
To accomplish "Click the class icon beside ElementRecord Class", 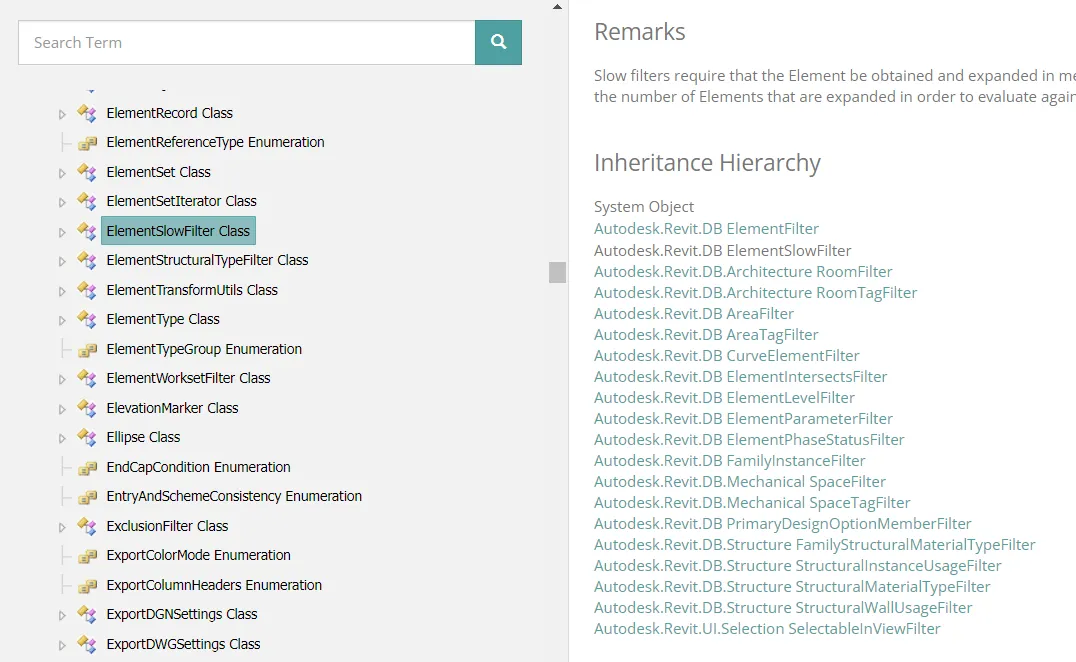I will (86, 113).
